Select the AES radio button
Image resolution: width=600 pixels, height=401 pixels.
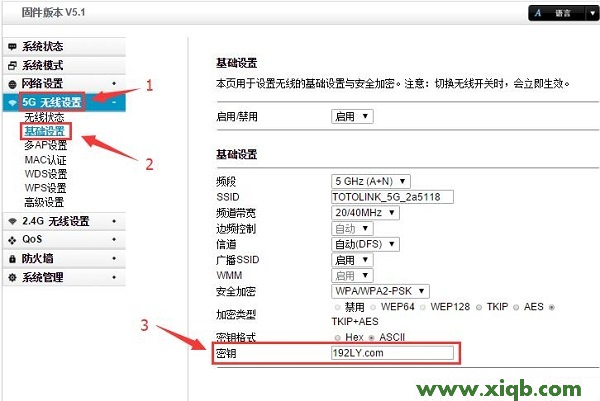click(516, 307)
